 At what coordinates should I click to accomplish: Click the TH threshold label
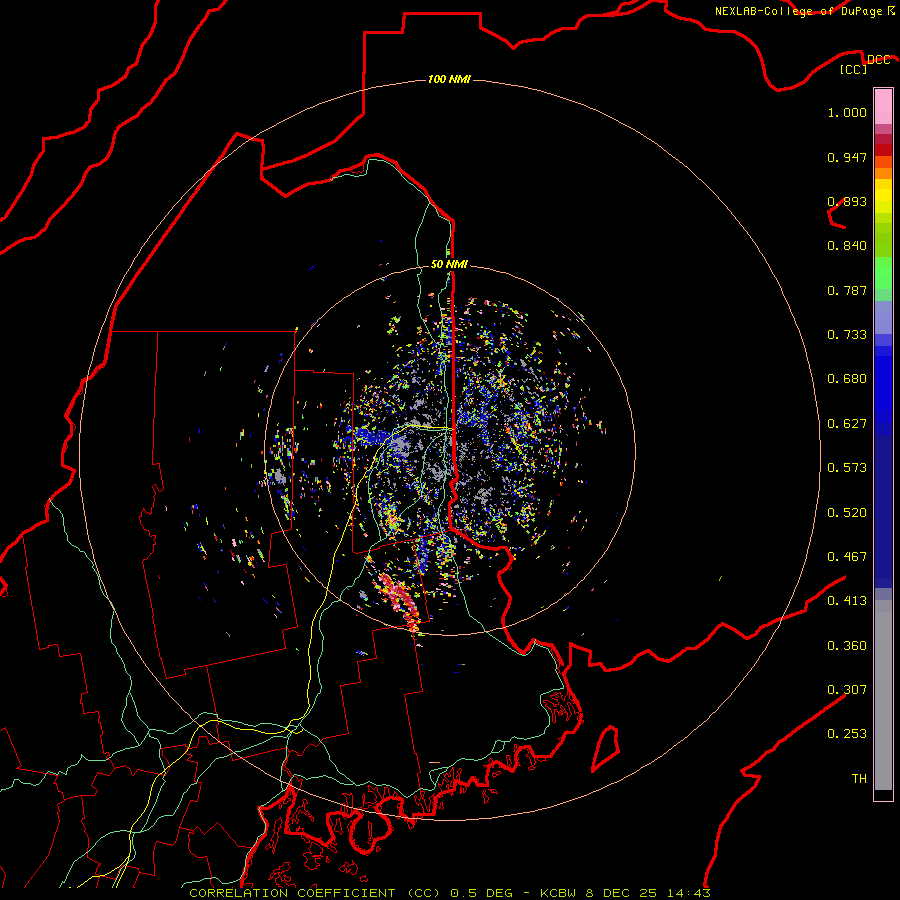click(859, 779)
